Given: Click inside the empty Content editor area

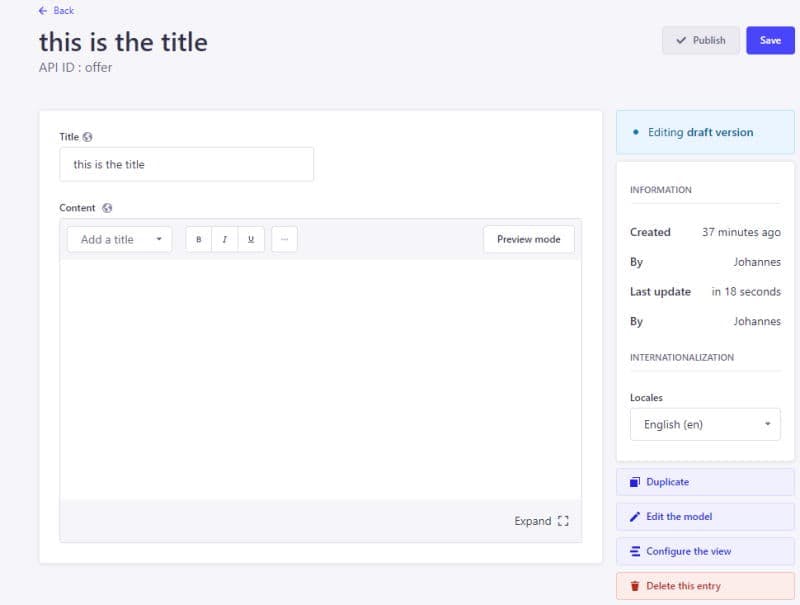Looking at the screenshot, I should pyautogui.click(x=318, y=380).
